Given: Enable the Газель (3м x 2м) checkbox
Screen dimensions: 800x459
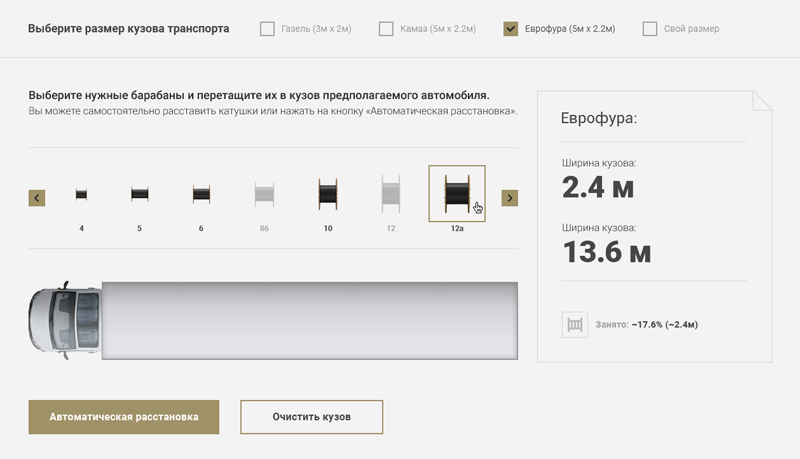Looking at the screenshot, I should click(267, 29).
